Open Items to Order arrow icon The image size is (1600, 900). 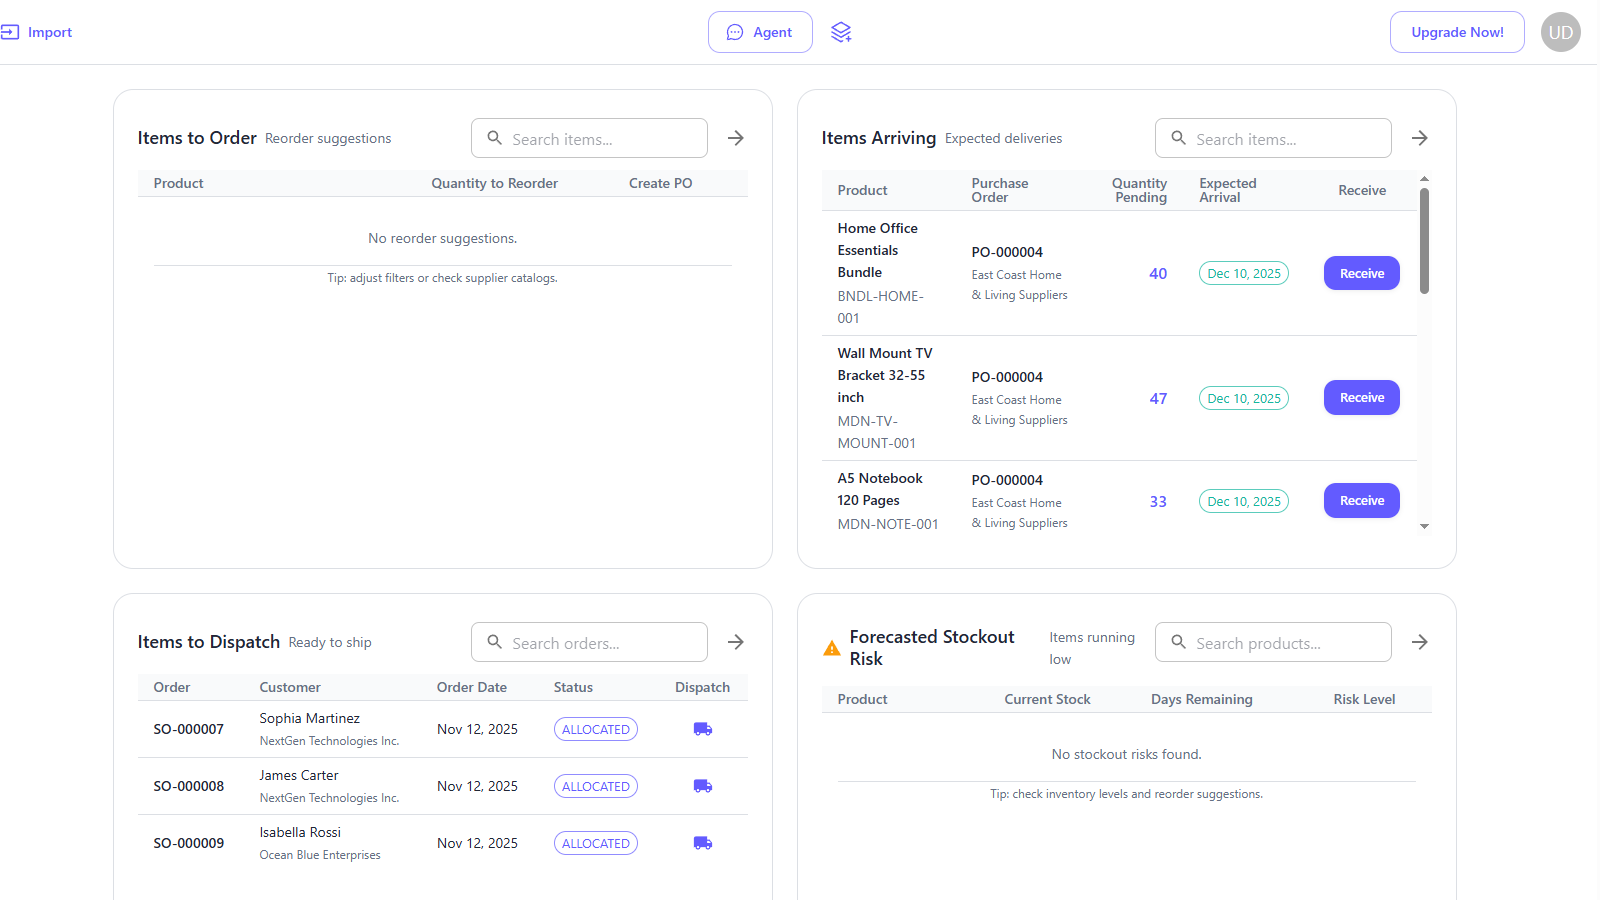coord(736,138)
